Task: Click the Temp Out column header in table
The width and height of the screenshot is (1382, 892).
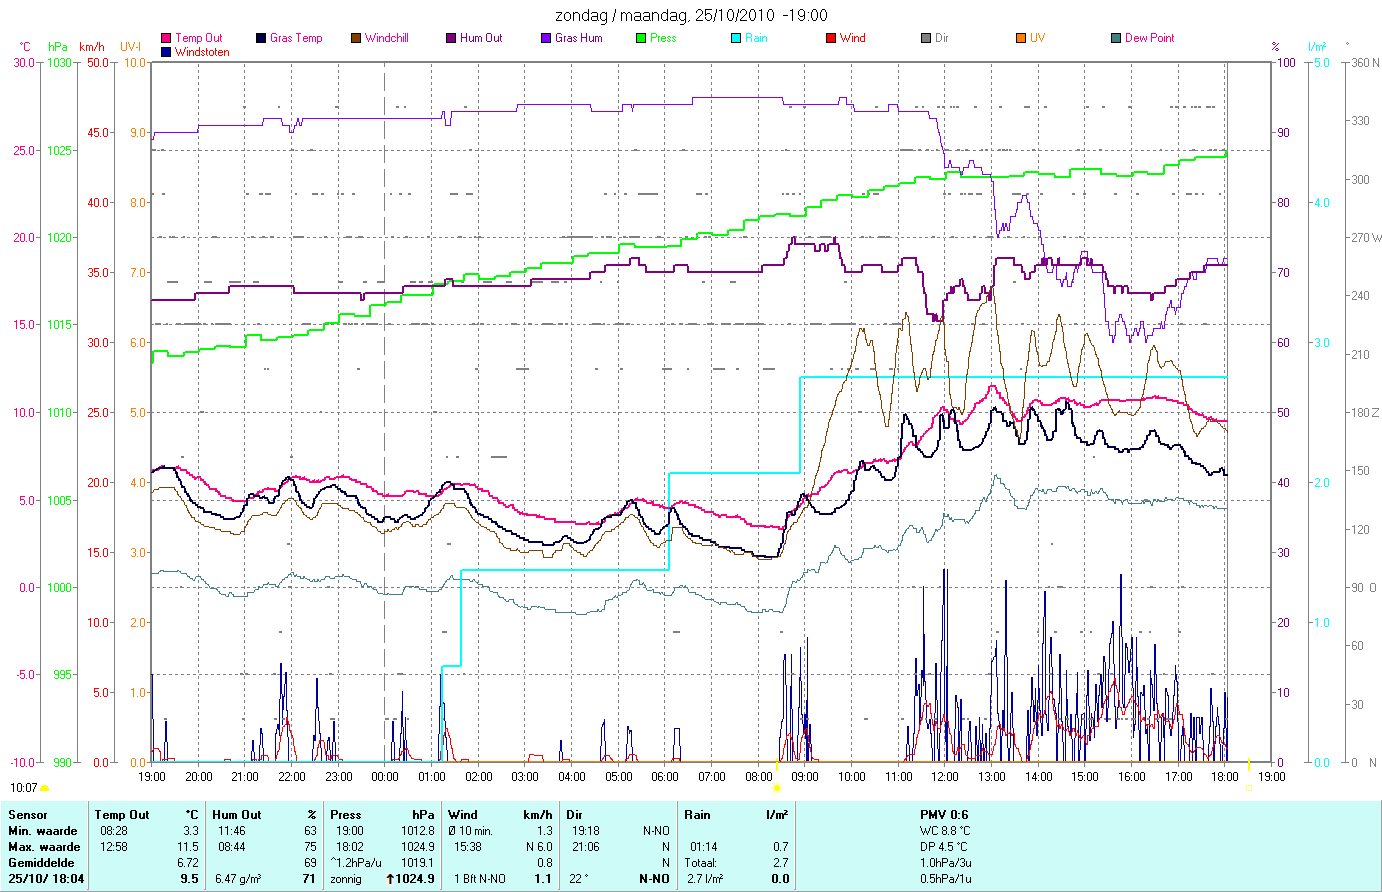Action: click(122, 815)
